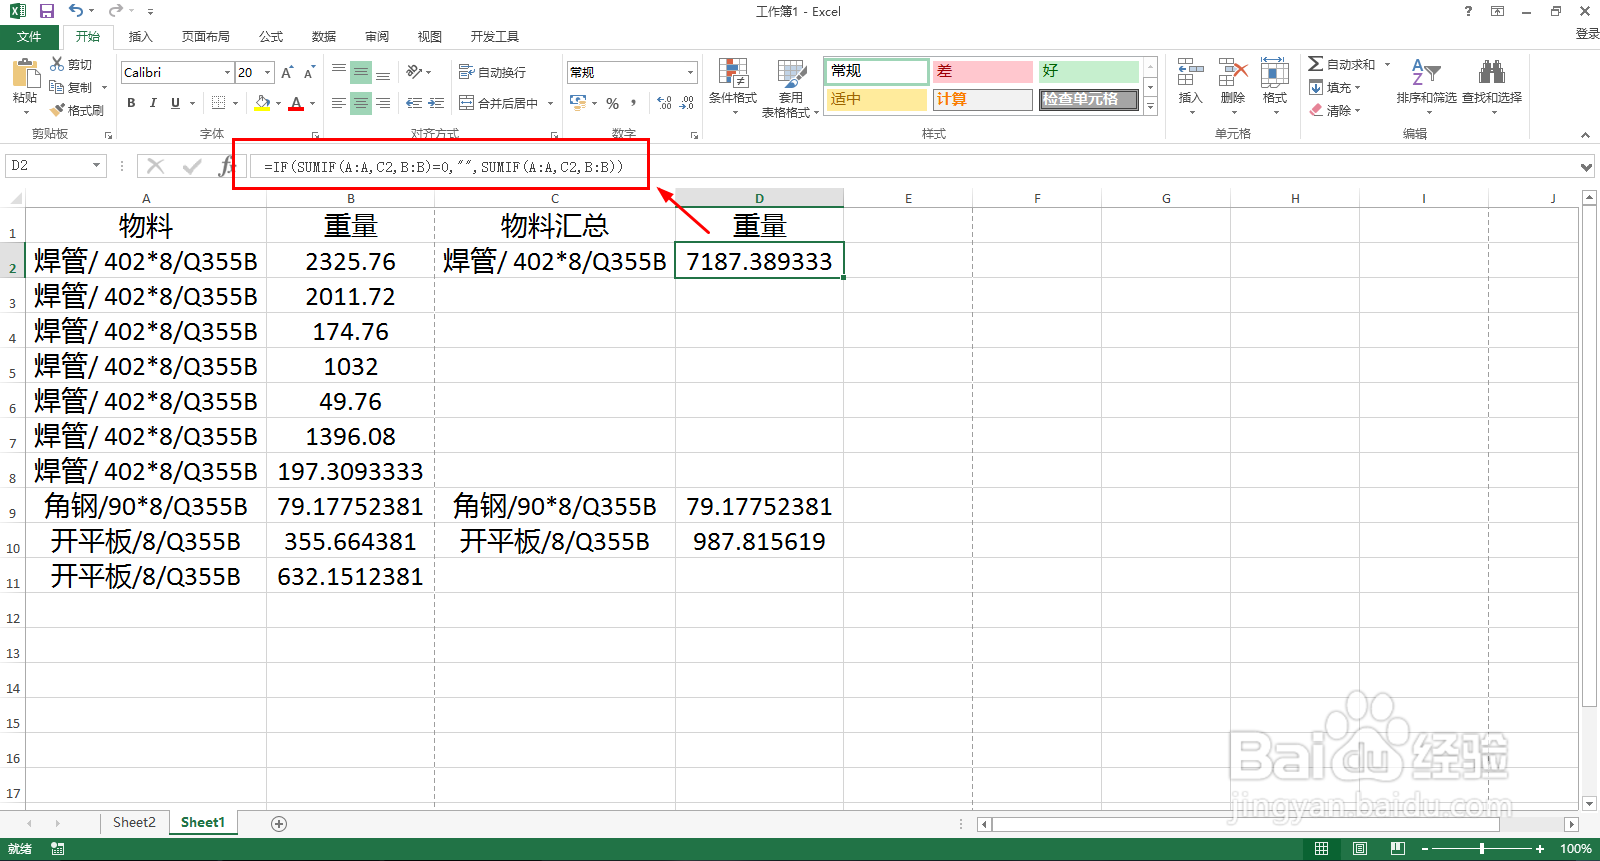Screen dimensions: 1600x861
Task: Open the font size dropdown showing 20
Action: 268,72
